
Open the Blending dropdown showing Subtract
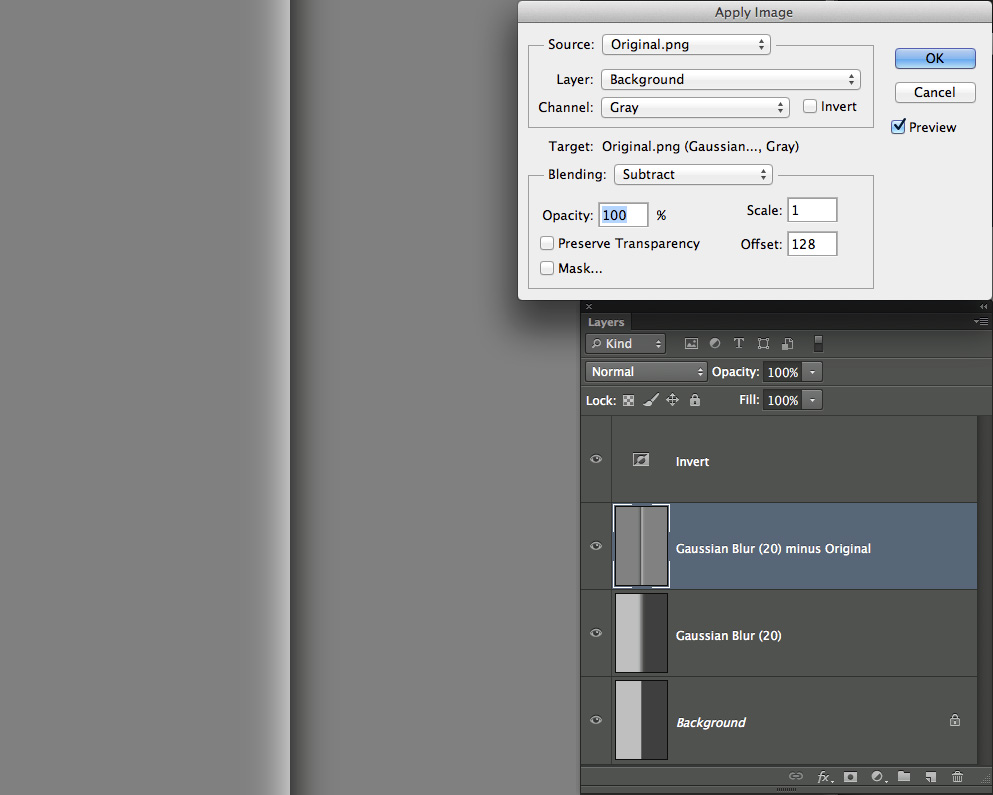693,174
